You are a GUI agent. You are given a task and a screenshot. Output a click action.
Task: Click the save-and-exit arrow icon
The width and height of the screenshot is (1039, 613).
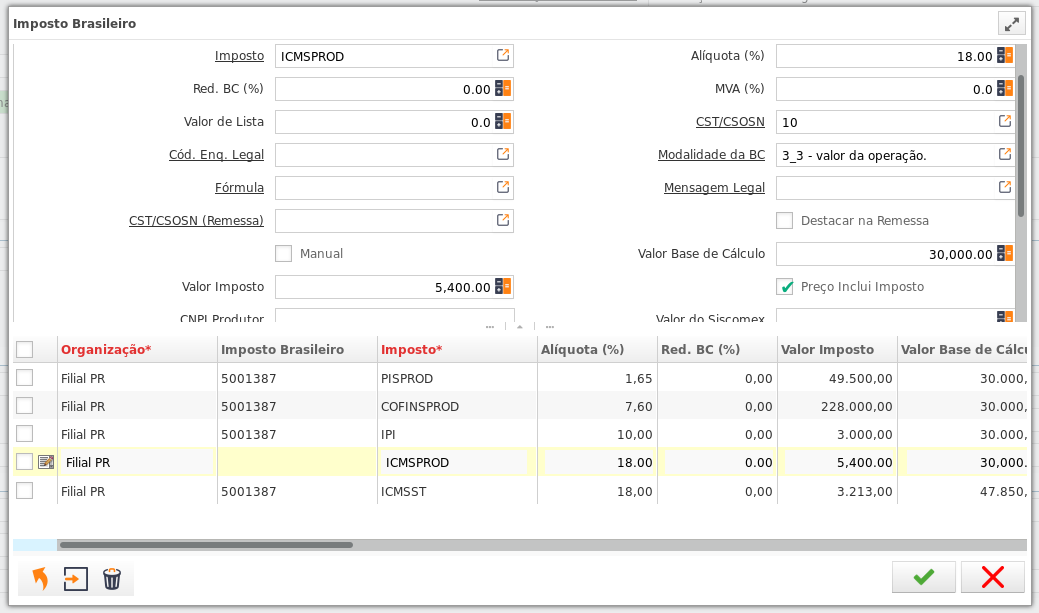76,579
